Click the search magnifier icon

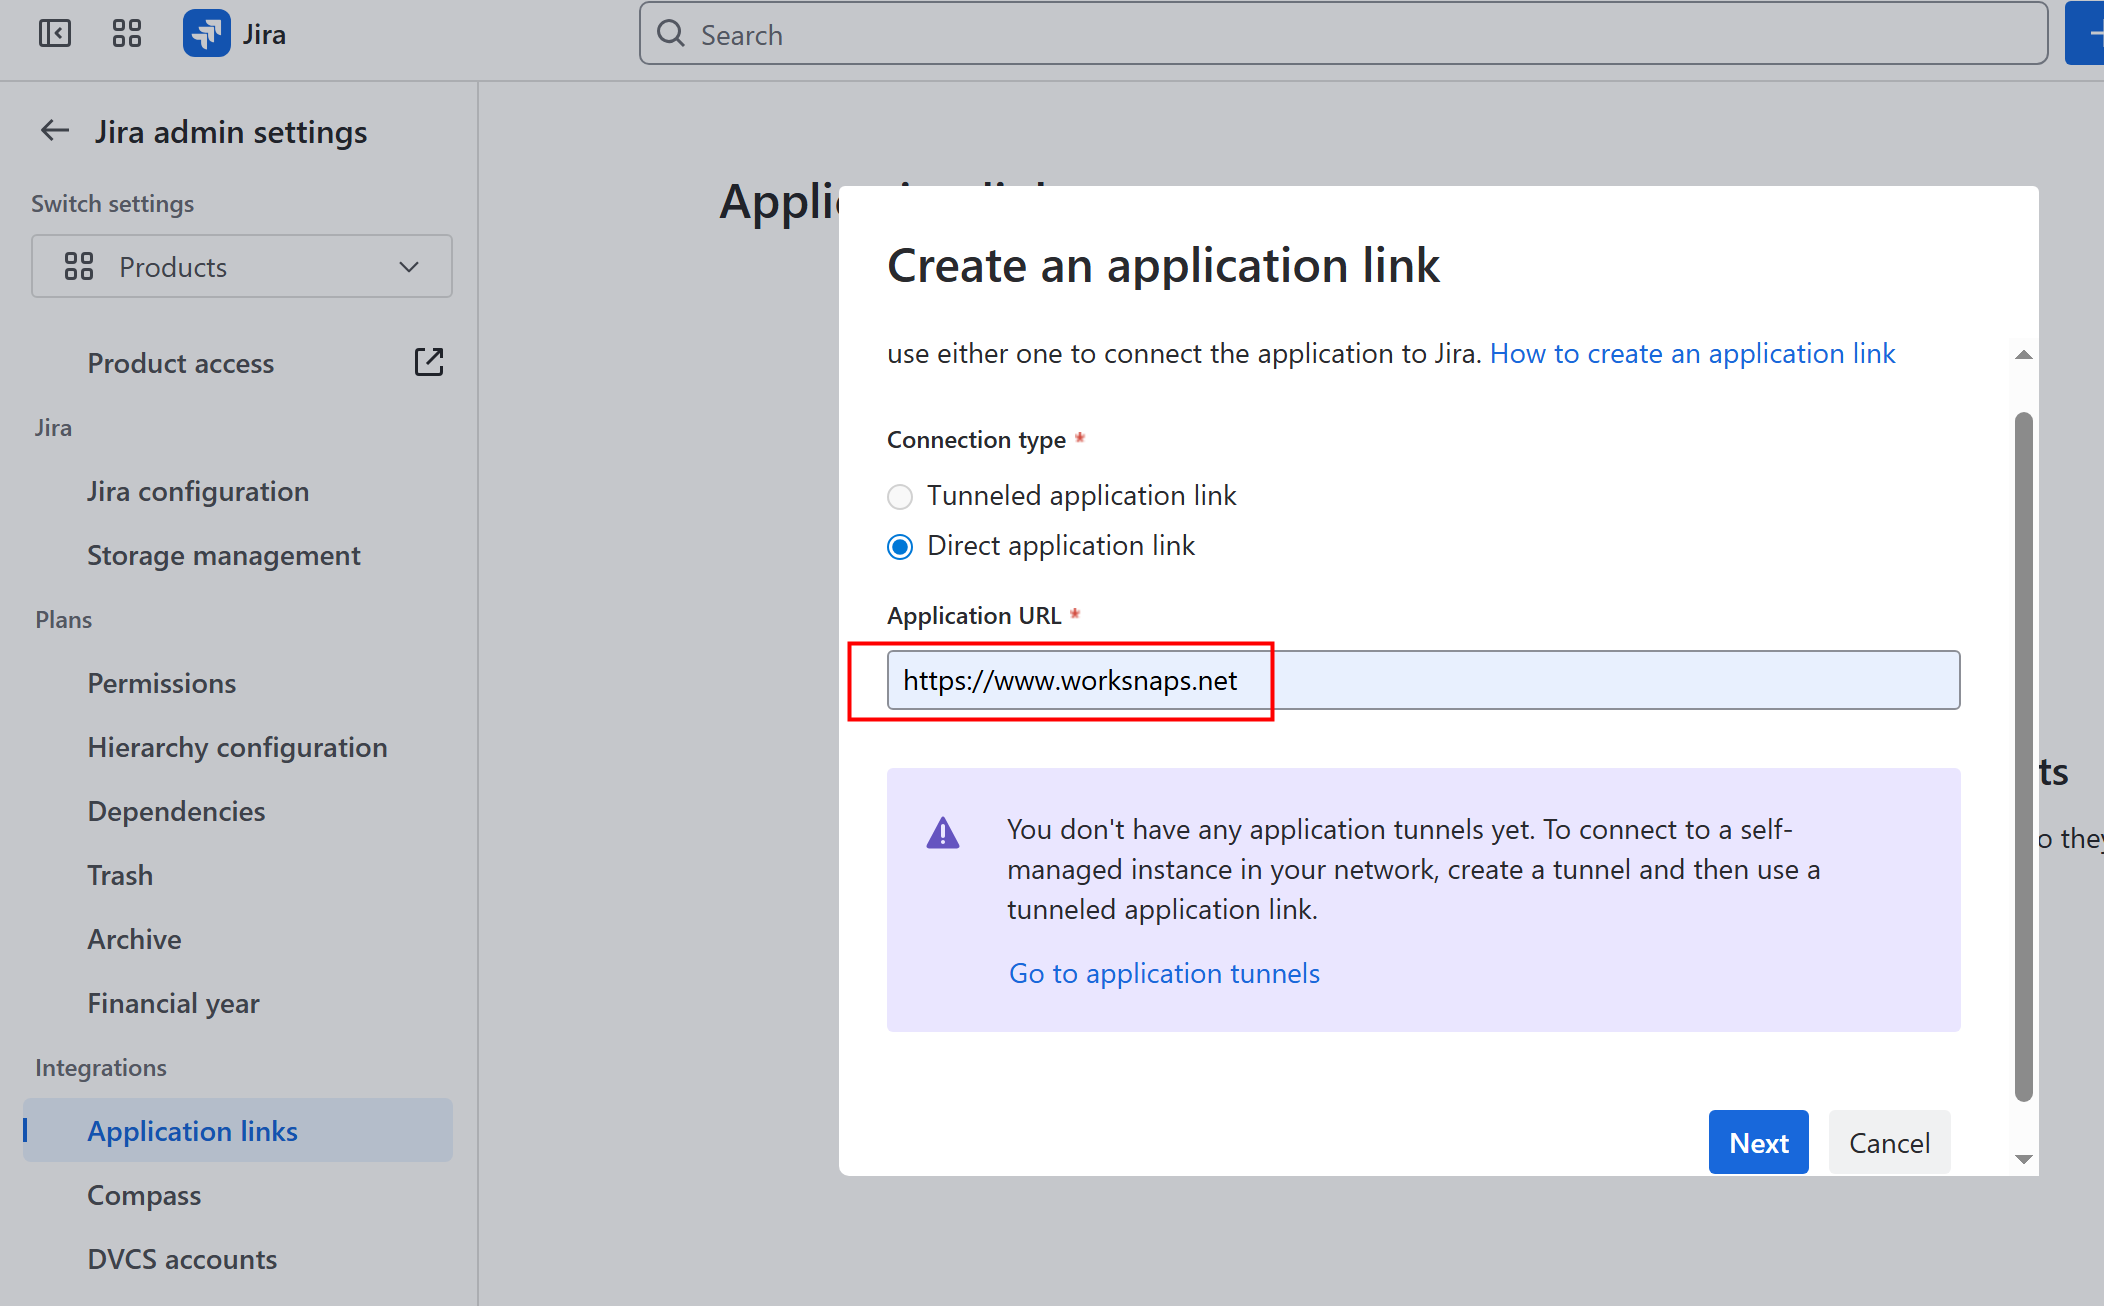(671, 34)
